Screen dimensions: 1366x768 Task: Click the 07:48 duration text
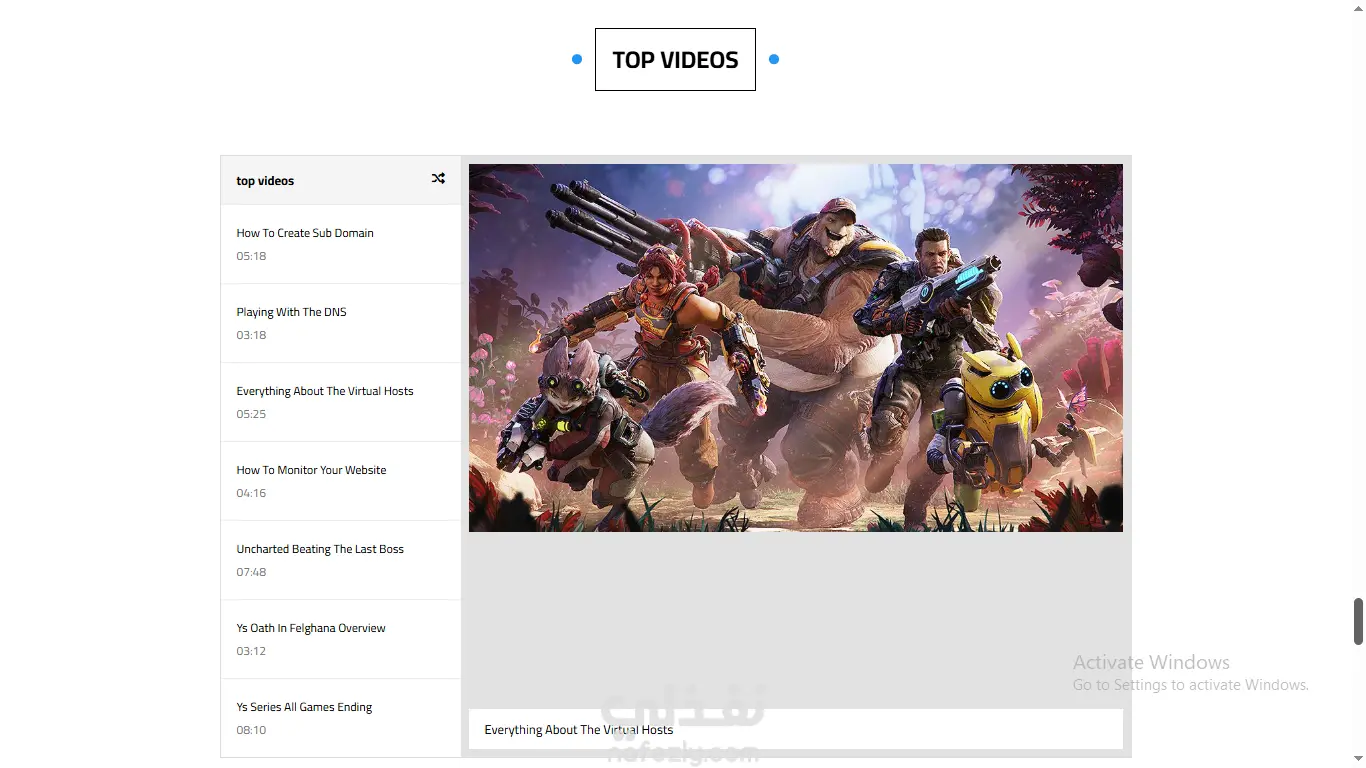pyautogui.click(x=251, y=572)
